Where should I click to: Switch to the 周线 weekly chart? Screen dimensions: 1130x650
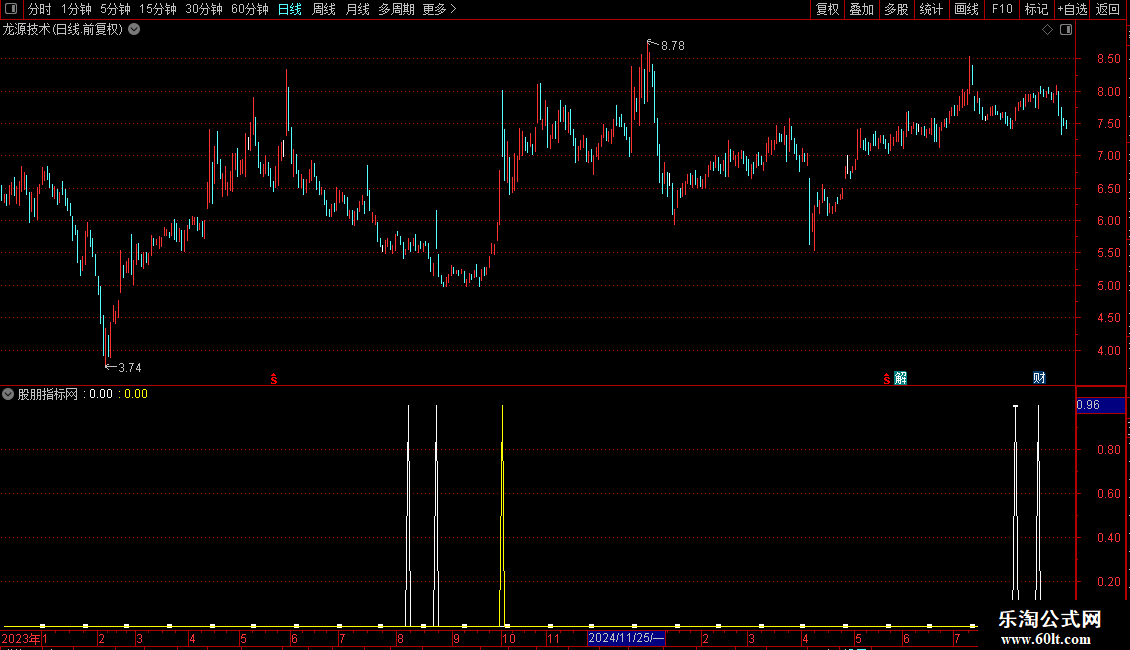tap(324, 9)
